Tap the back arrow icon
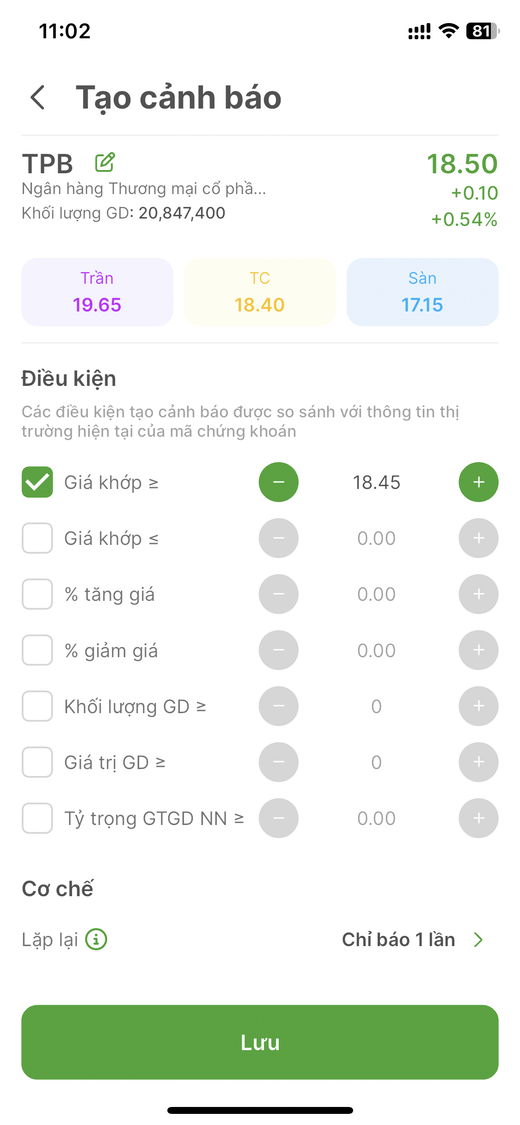This screenshot has height=1125, width=520. (x=37, y=98)
